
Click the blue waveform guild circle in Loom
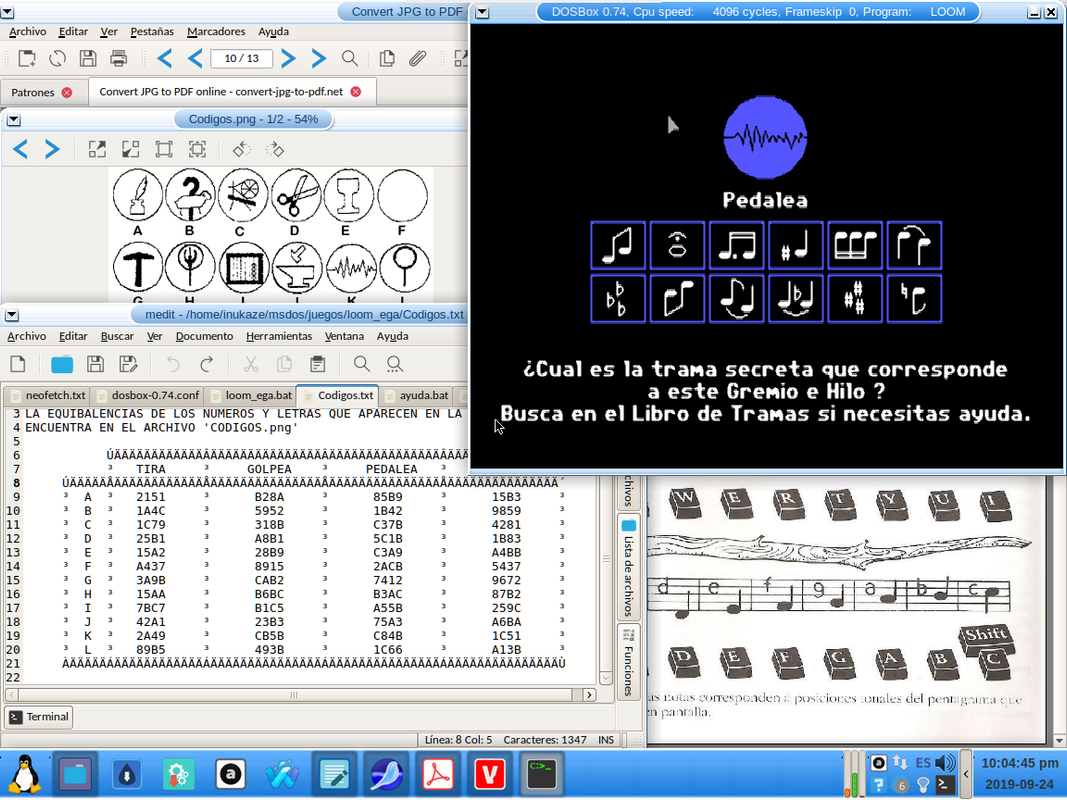(x=765, y=137)
